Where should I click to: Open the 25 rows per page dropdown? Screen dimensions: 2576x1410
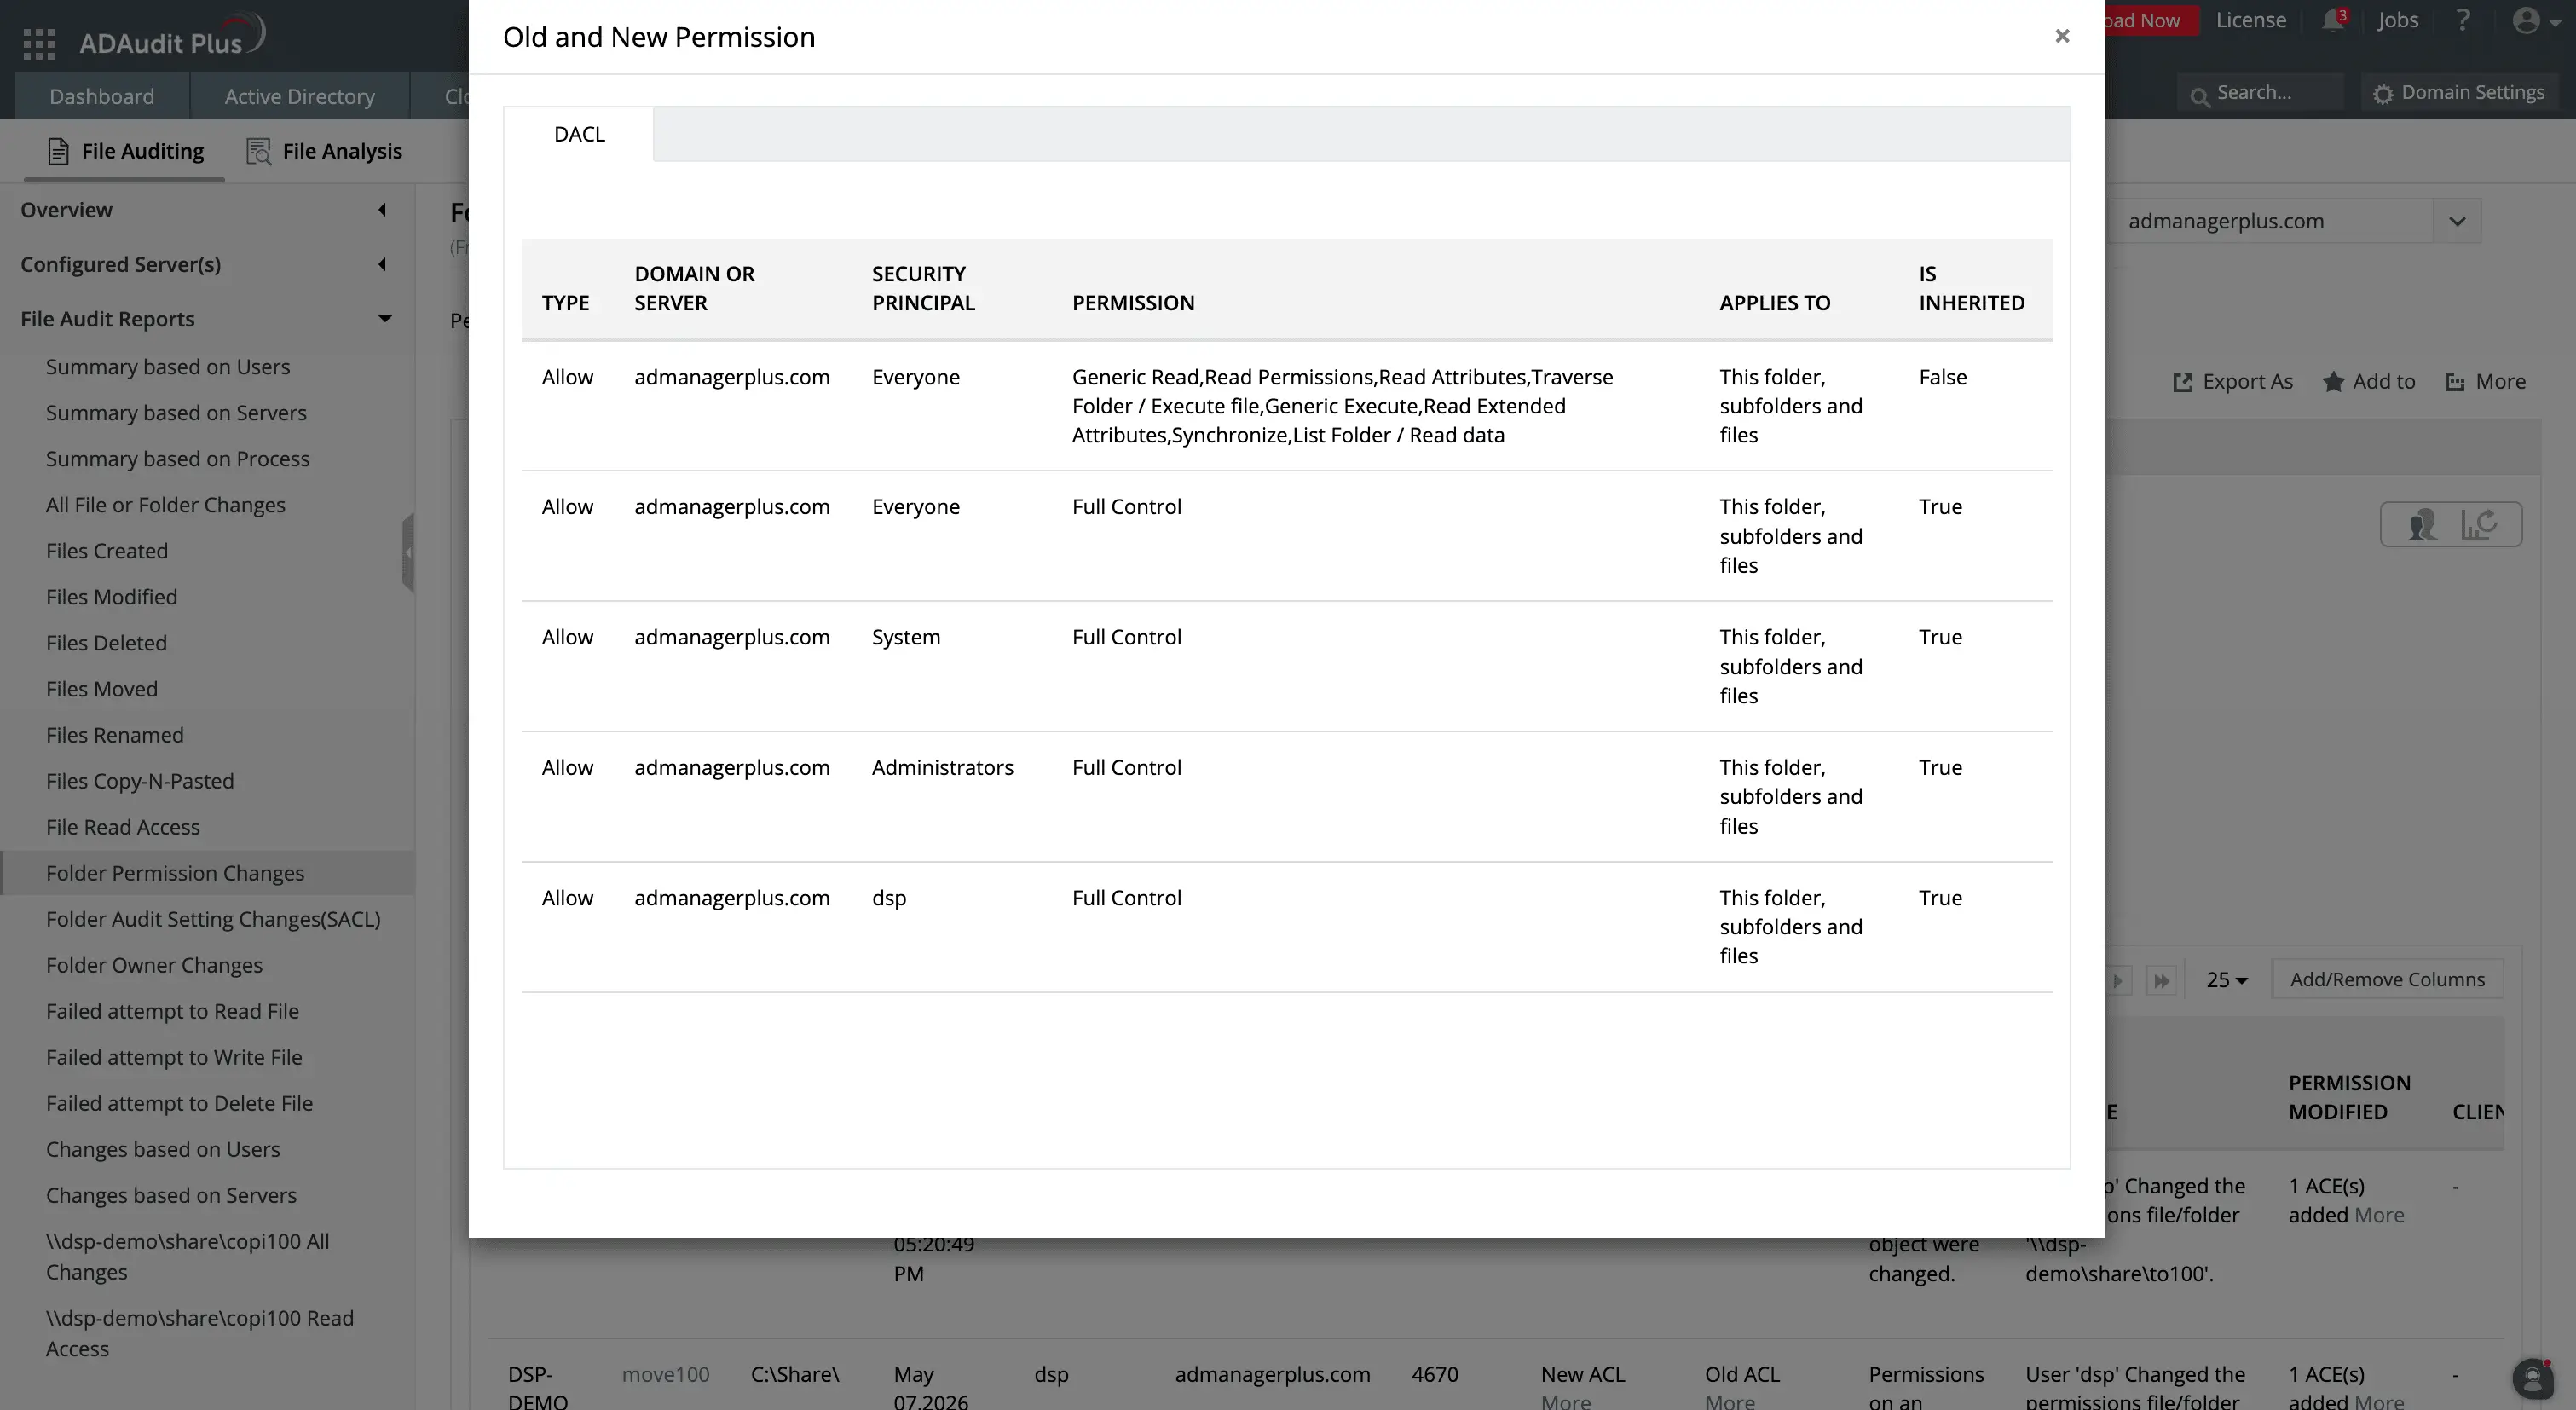point(2227,980)
